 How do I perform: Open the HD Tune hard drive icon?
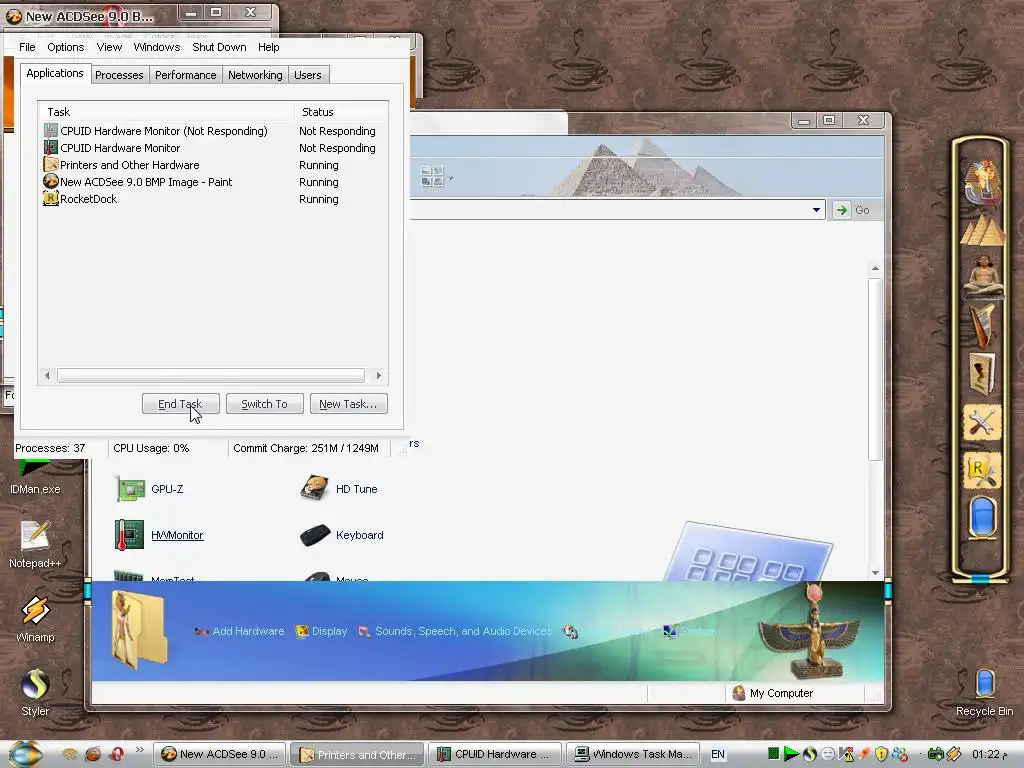[x=315, y=488]
